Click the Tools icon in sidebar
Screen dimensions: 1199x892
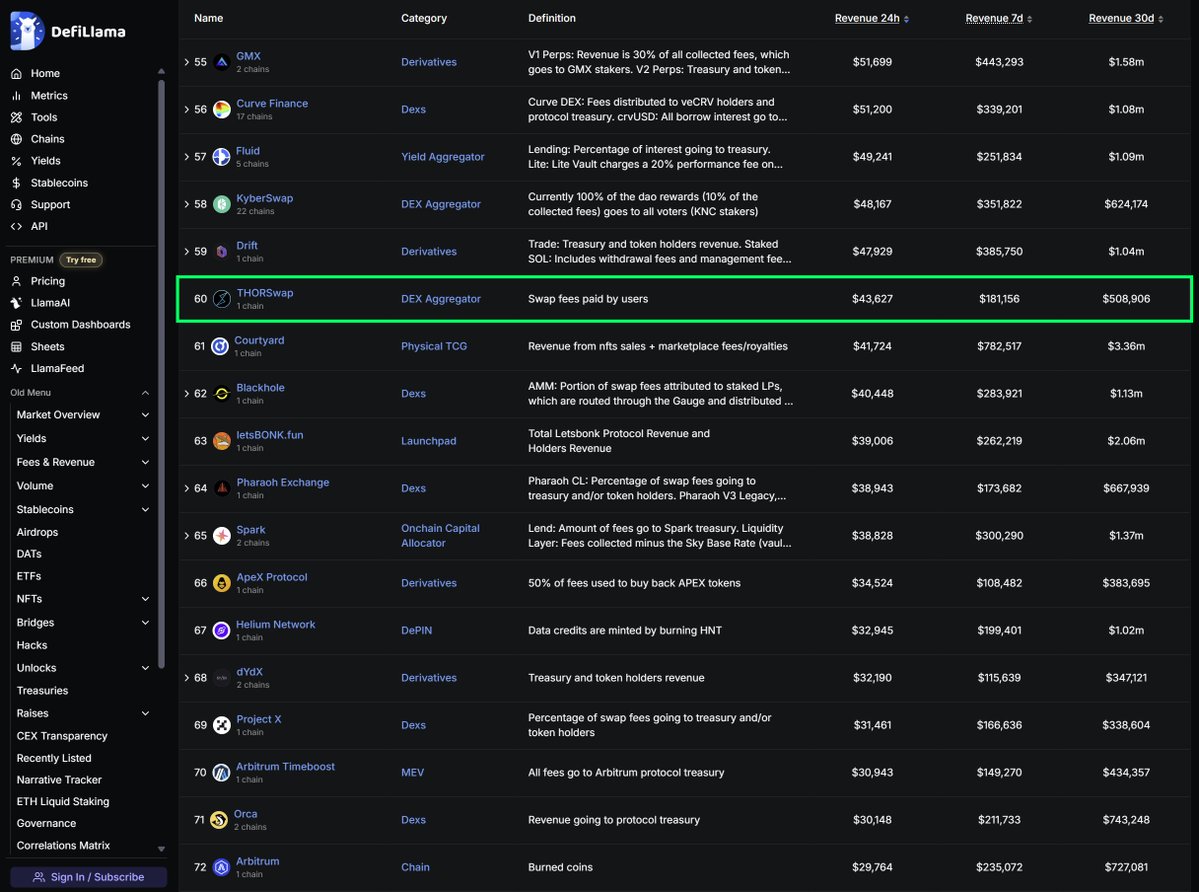[x=16, y=117]
